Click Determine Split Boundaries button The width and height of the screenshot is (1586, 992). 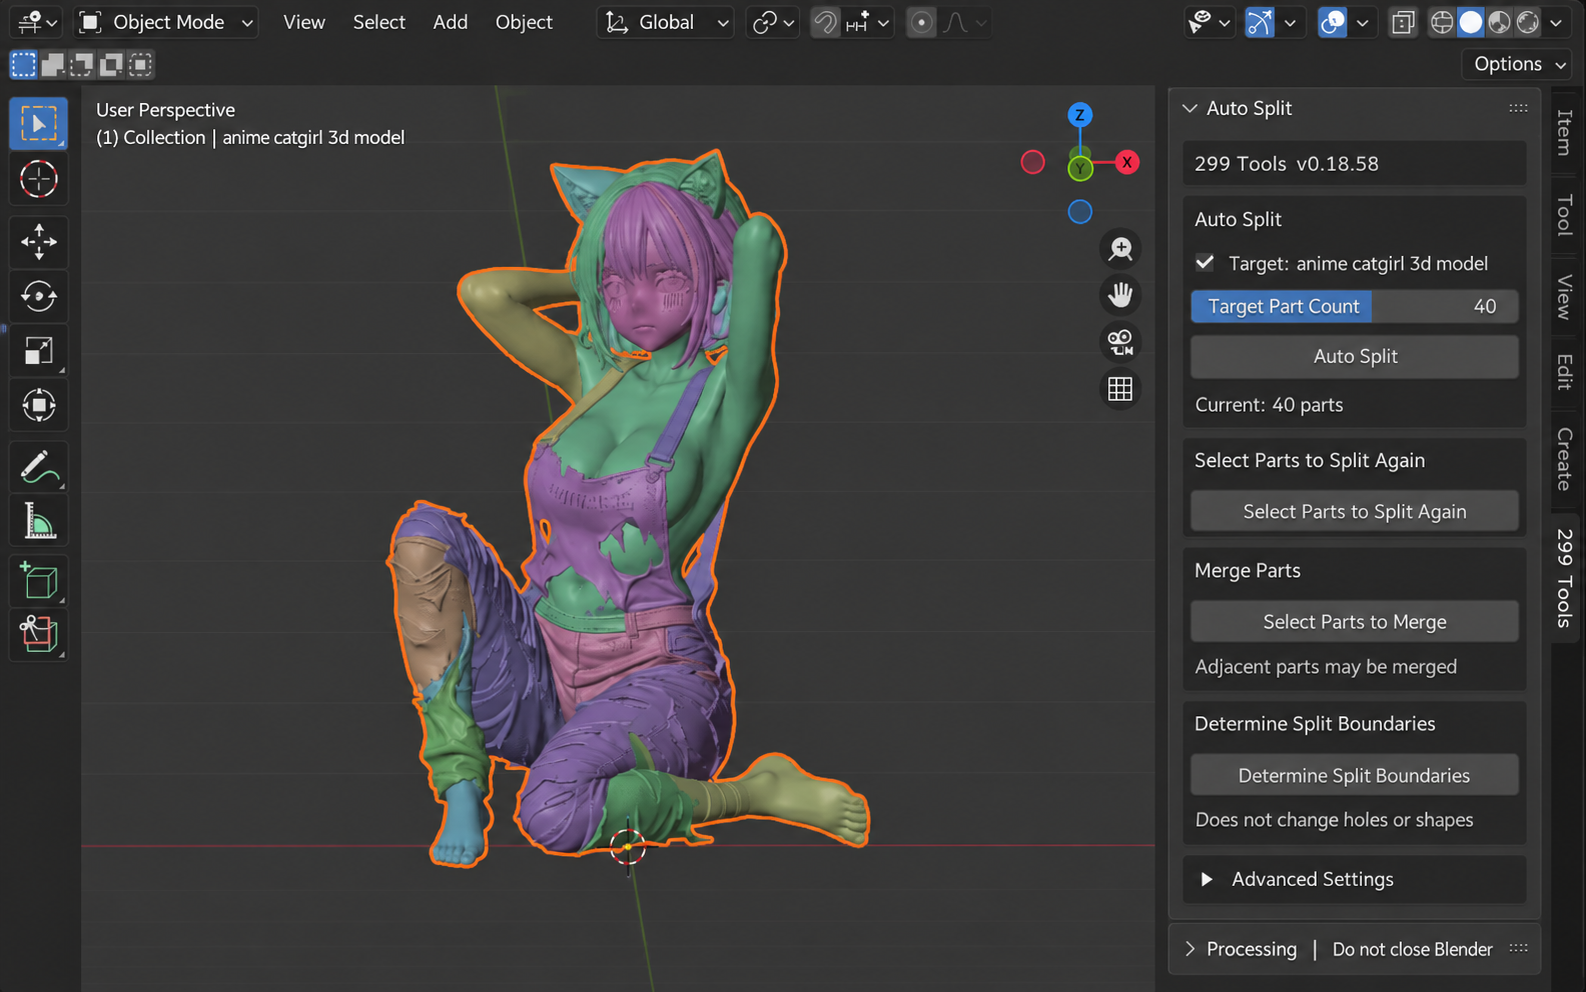pyautogui.click(x=1355, y=776)
